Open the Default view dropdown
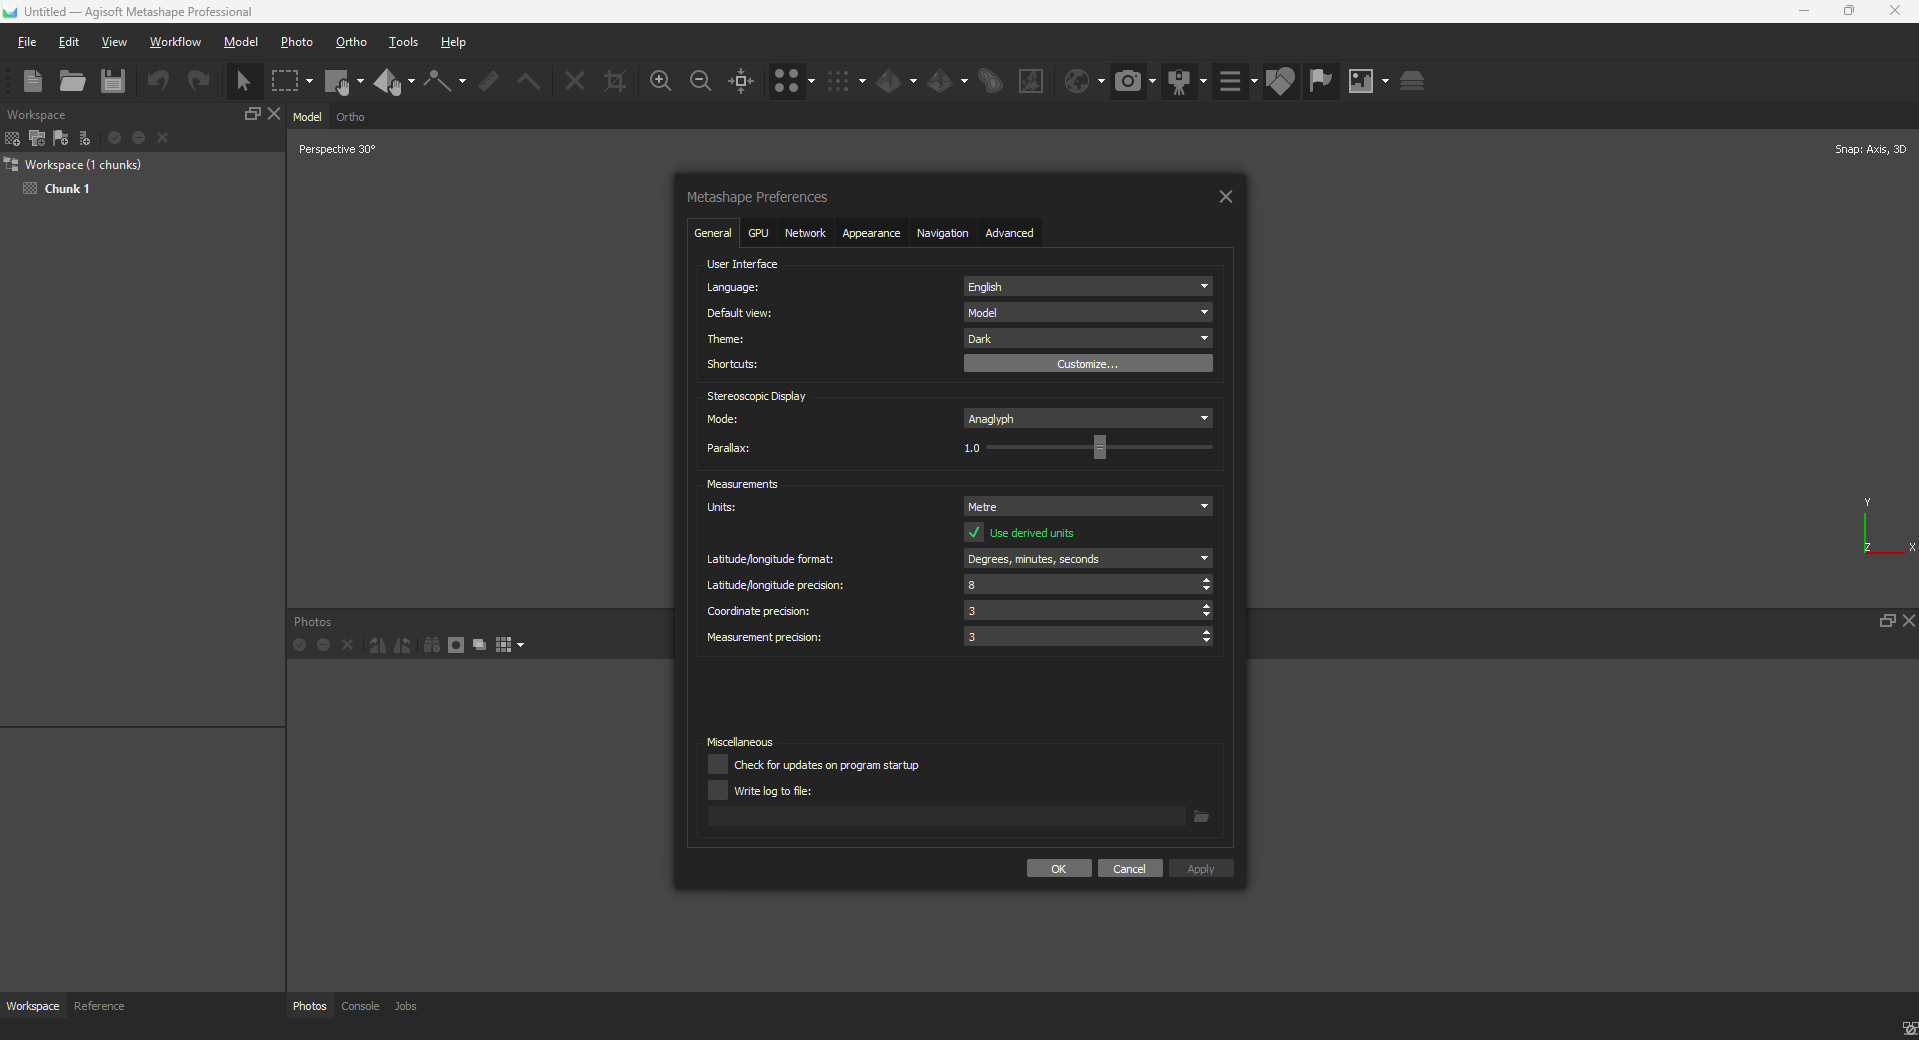The image size is (1919, 1040). click(1088, 313)
